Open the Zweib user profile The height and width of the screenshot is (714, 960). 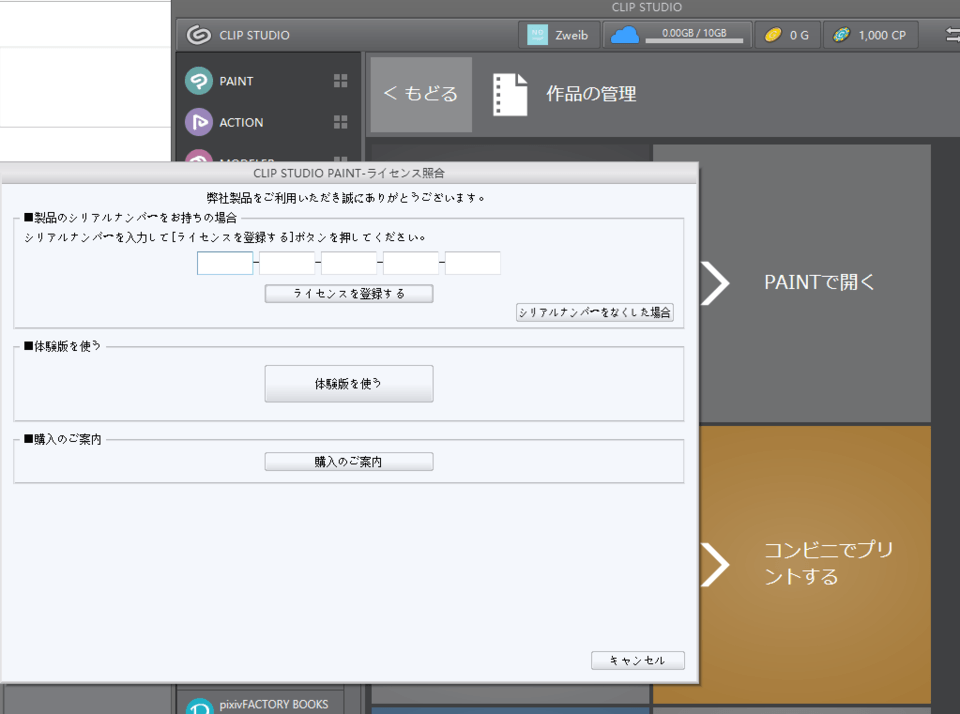coord(560,35)
